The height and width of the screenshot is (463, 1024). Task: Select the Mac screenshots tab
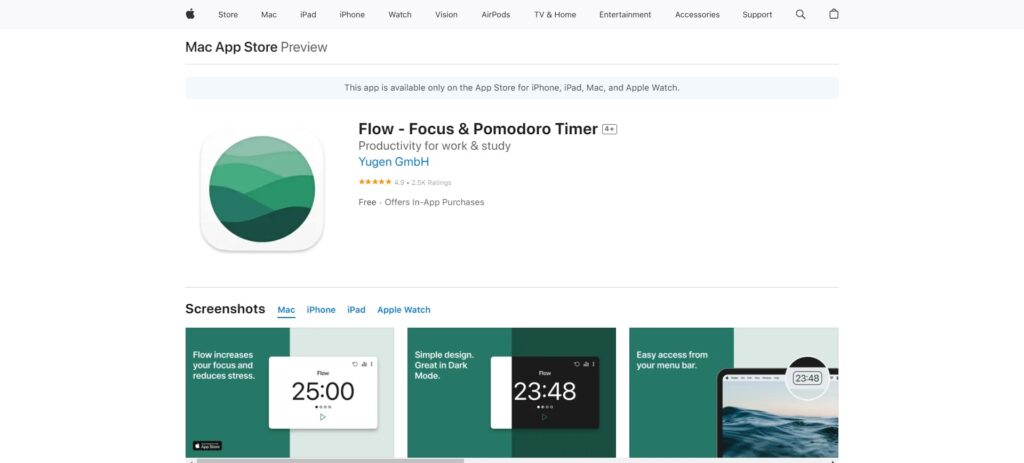(x=286, y=310)
